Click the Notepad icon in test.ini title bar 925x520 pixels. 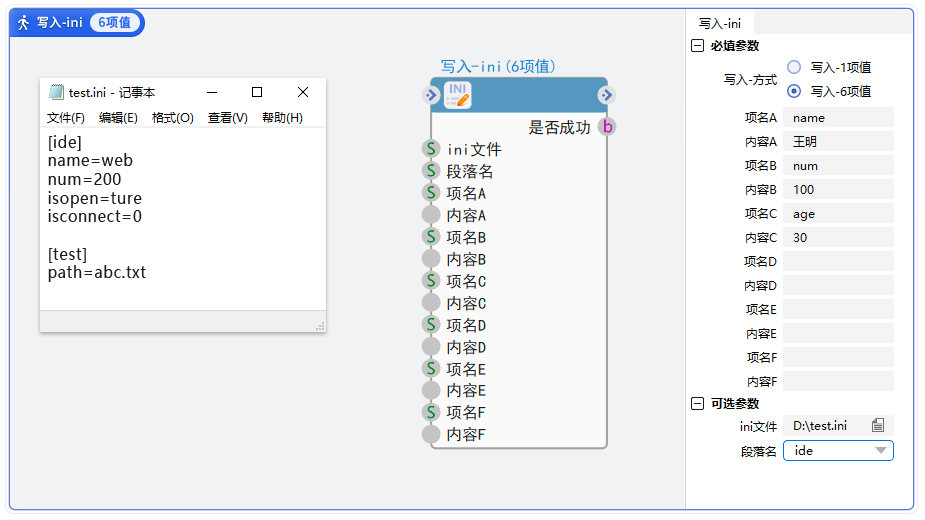coord(56,91)
